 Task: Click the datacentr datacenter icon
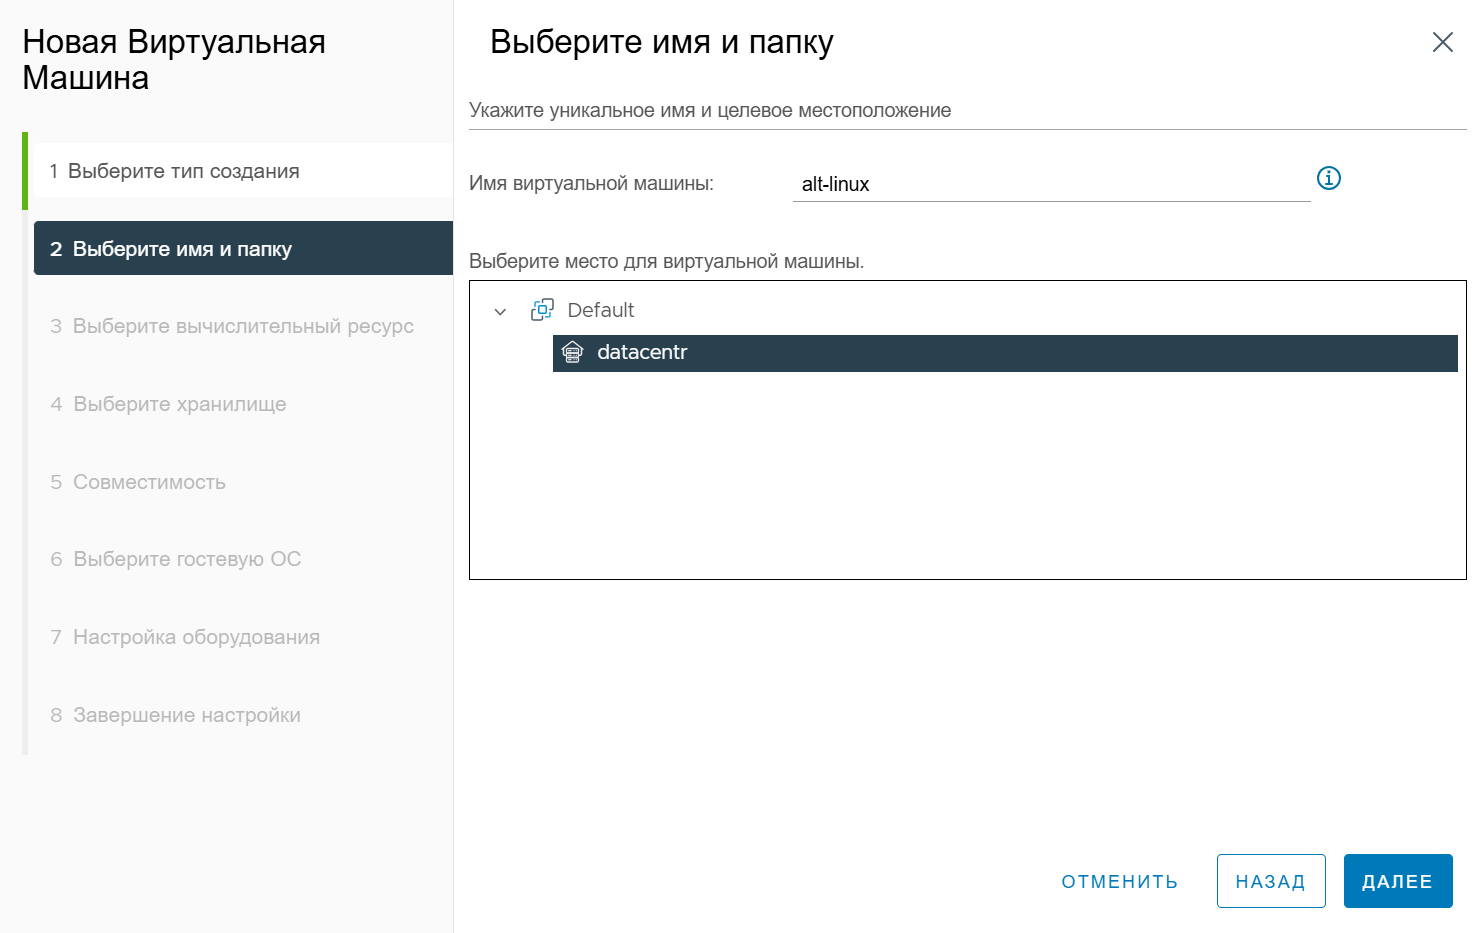[x=572, y=352]
